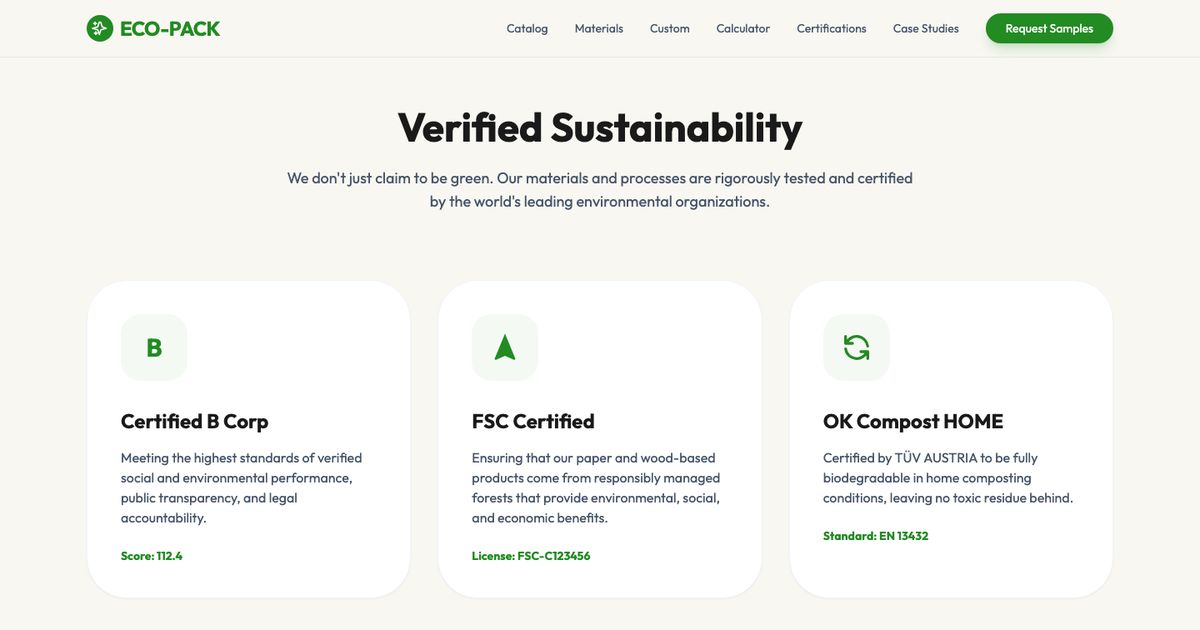1200x630 pixels.
Task: Click the TÜV AUSTRIA description paragraph
Action: 948,478
